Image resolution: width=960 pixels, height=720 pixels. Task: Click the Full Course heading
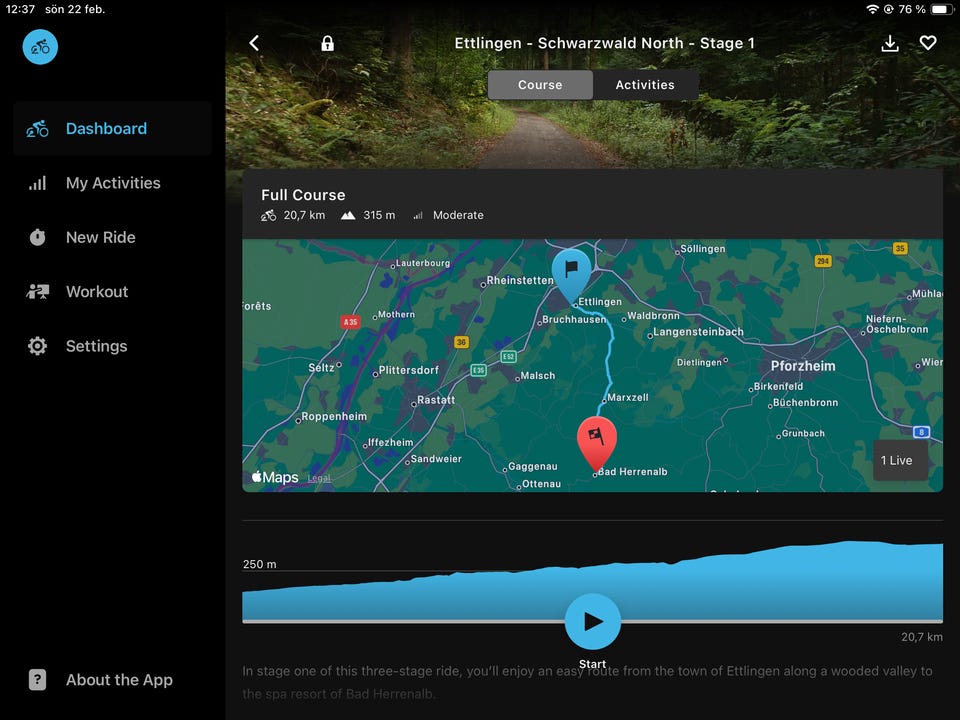[303, 195]
